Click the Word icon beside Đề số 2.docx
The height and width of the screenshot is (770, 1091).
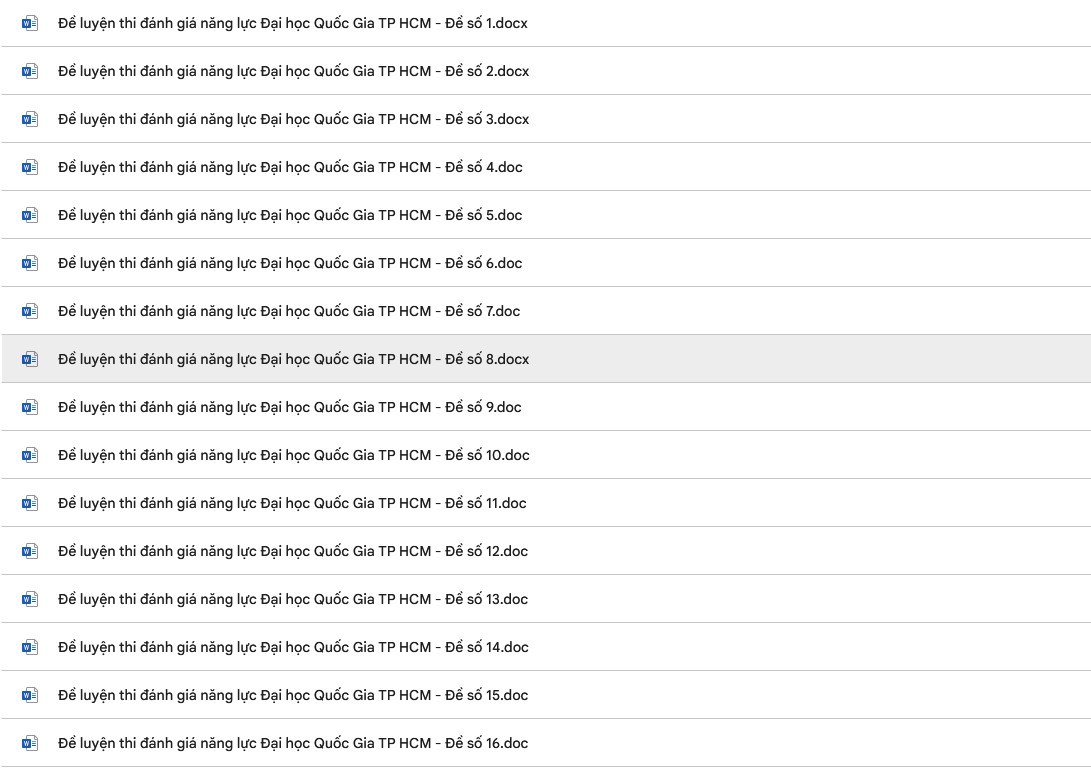tap(30, 72)
